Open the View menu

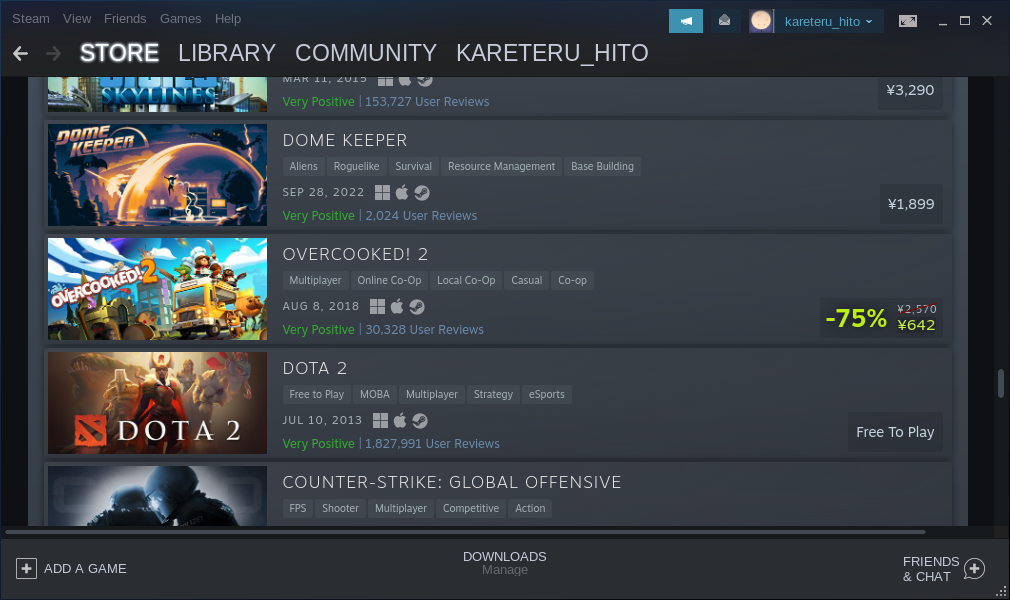[x=77, y=19]
